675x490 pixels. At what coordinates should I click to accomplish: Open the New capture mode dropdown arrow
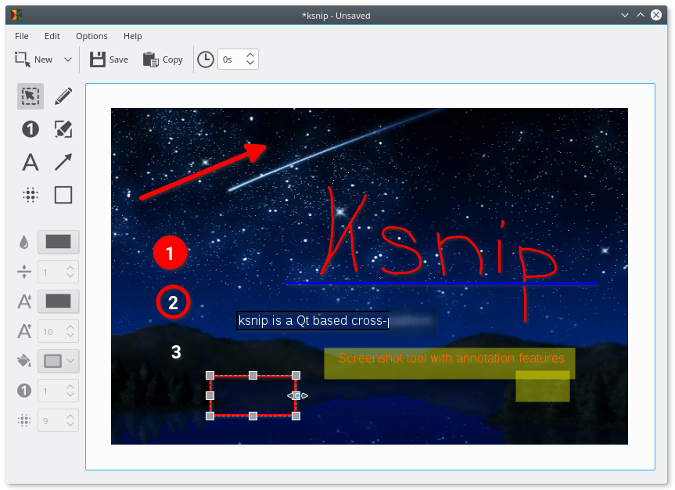click(68, 60)
